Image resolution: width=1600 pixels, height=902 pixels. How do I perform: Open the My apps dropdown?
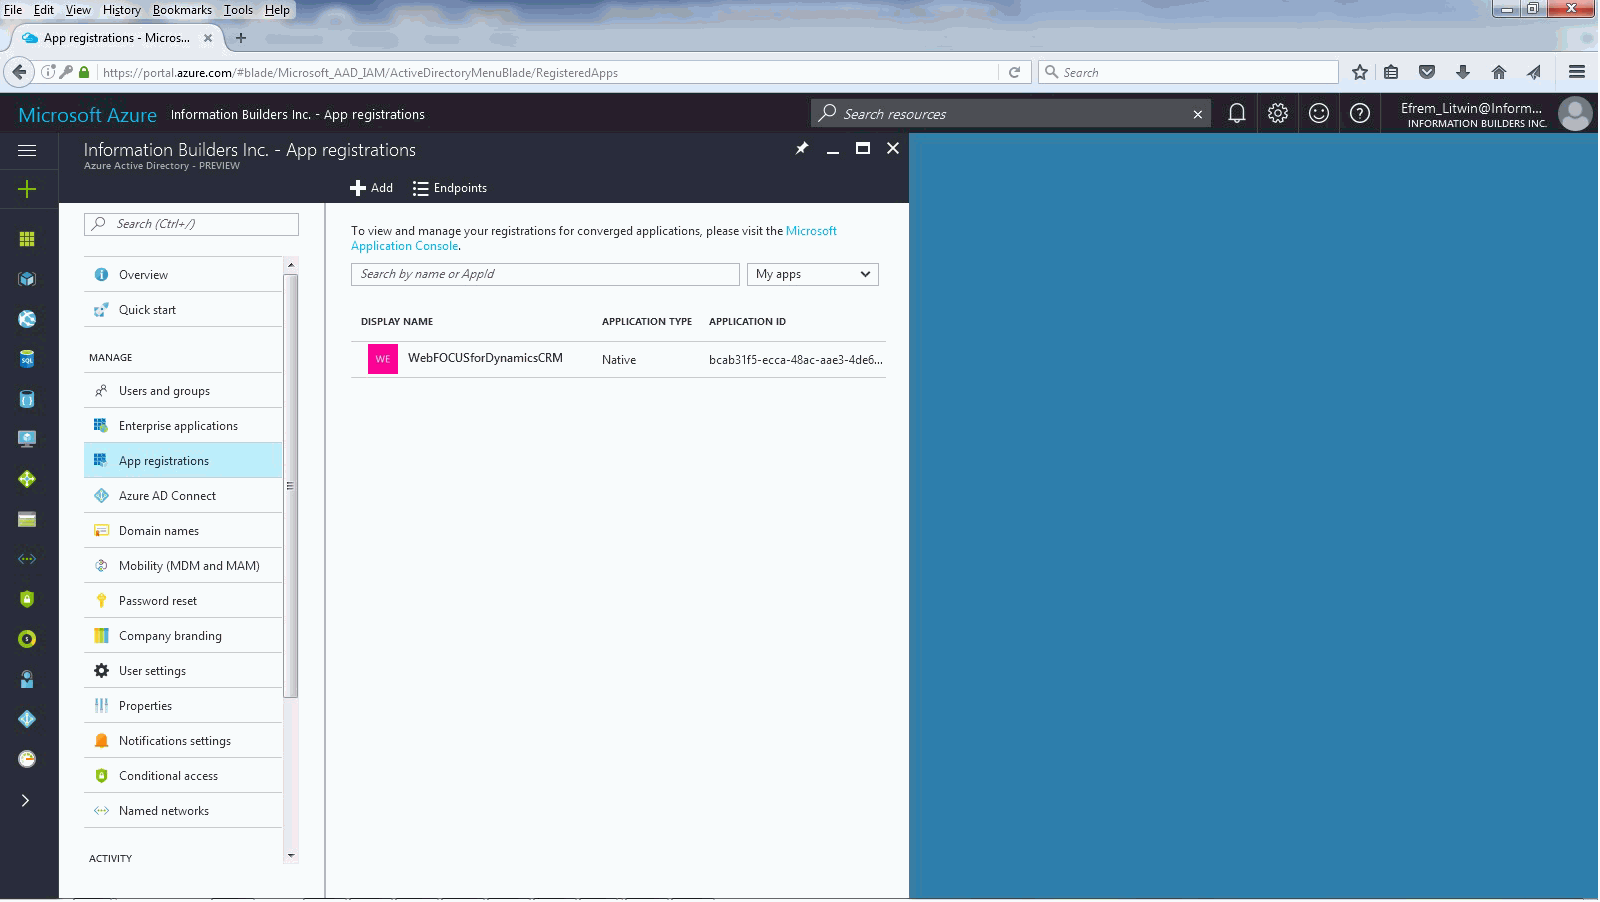813,274
